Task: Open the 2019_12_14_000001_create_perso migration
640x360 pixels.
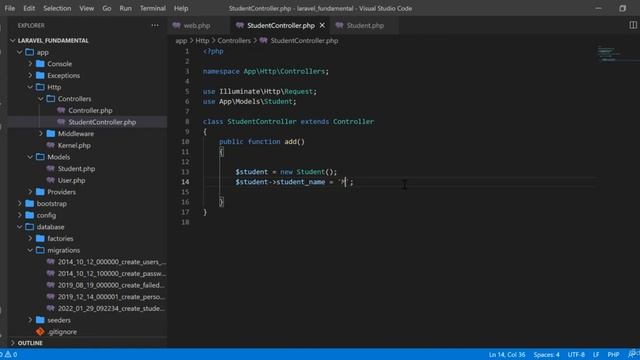Action: (111, 297)
